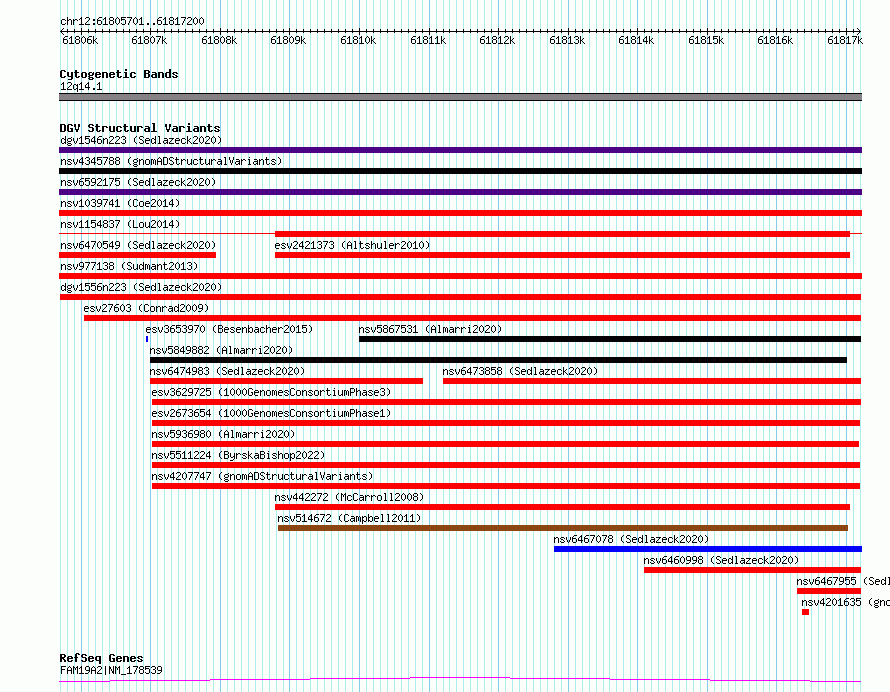The height and width of the screenshot is (692, 890).
Task: Click the nsv5849882 (Almarri2020) label
Action: (x=221, y=350)
